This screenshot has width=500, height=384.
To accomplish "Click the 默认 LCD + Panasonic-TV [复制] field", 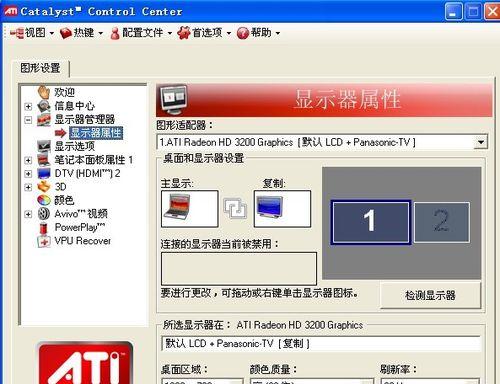I will pyautogui.click(x=321, y=344).
